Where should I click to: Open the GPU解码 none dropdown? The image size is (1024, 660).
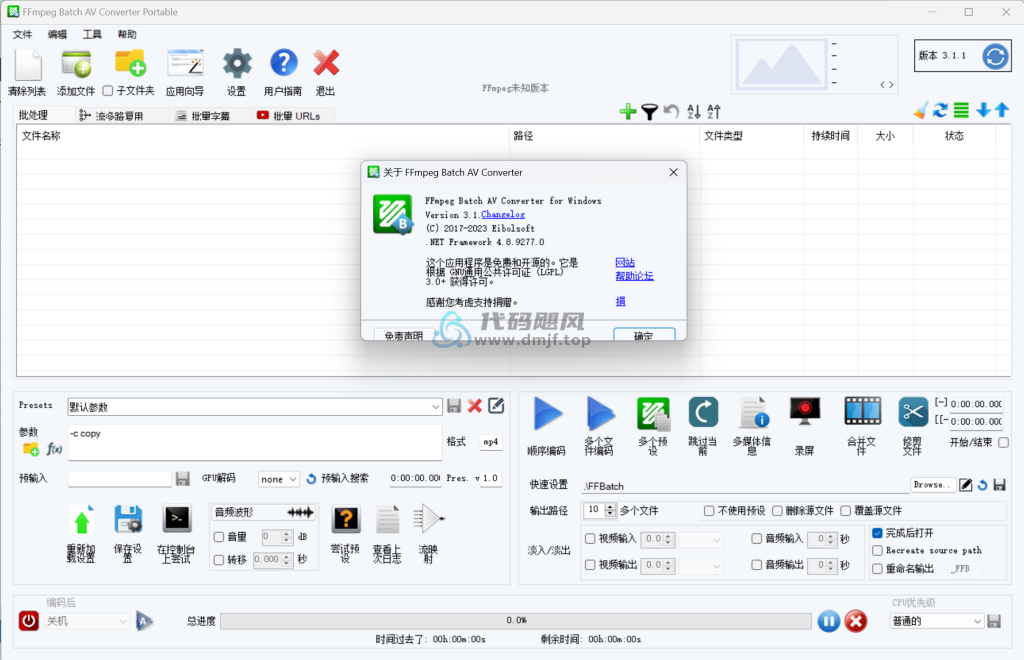point(279,479)
